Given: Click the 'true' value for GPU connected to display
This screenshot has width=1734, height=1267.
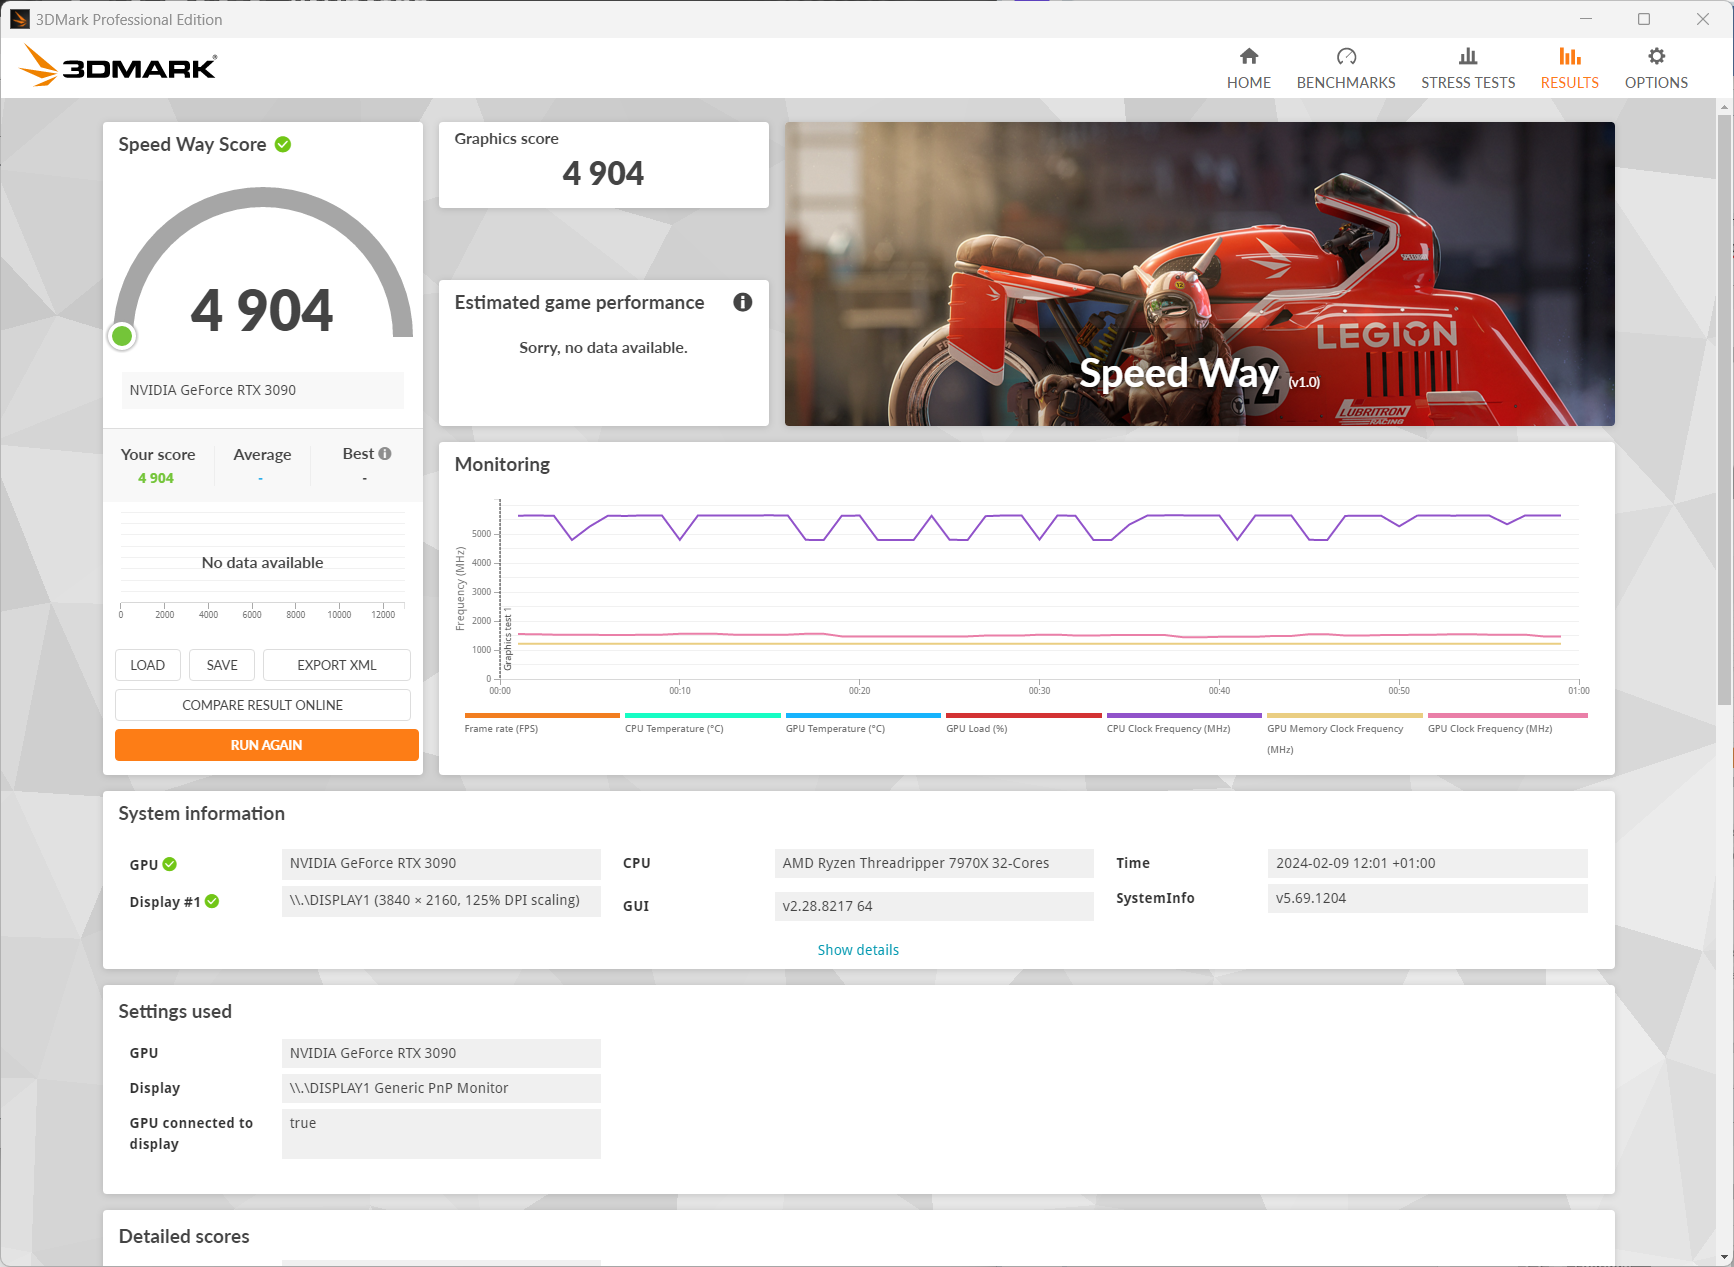Looking at the screenshot, I should click(441, 1134).
